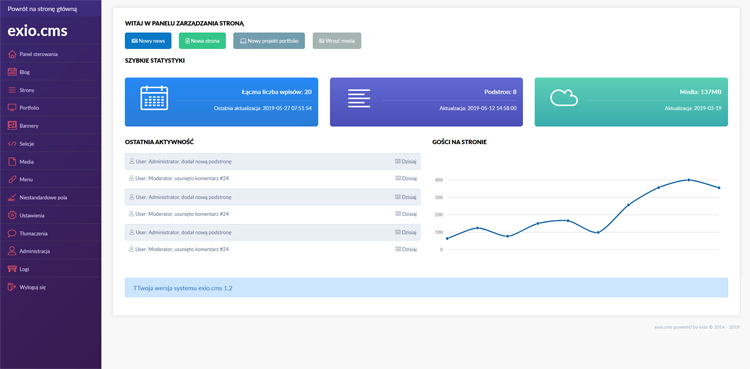The width and height of the screenshot is (750, 369).
Task: Go to Strony in sidebar
Action: 50,90
